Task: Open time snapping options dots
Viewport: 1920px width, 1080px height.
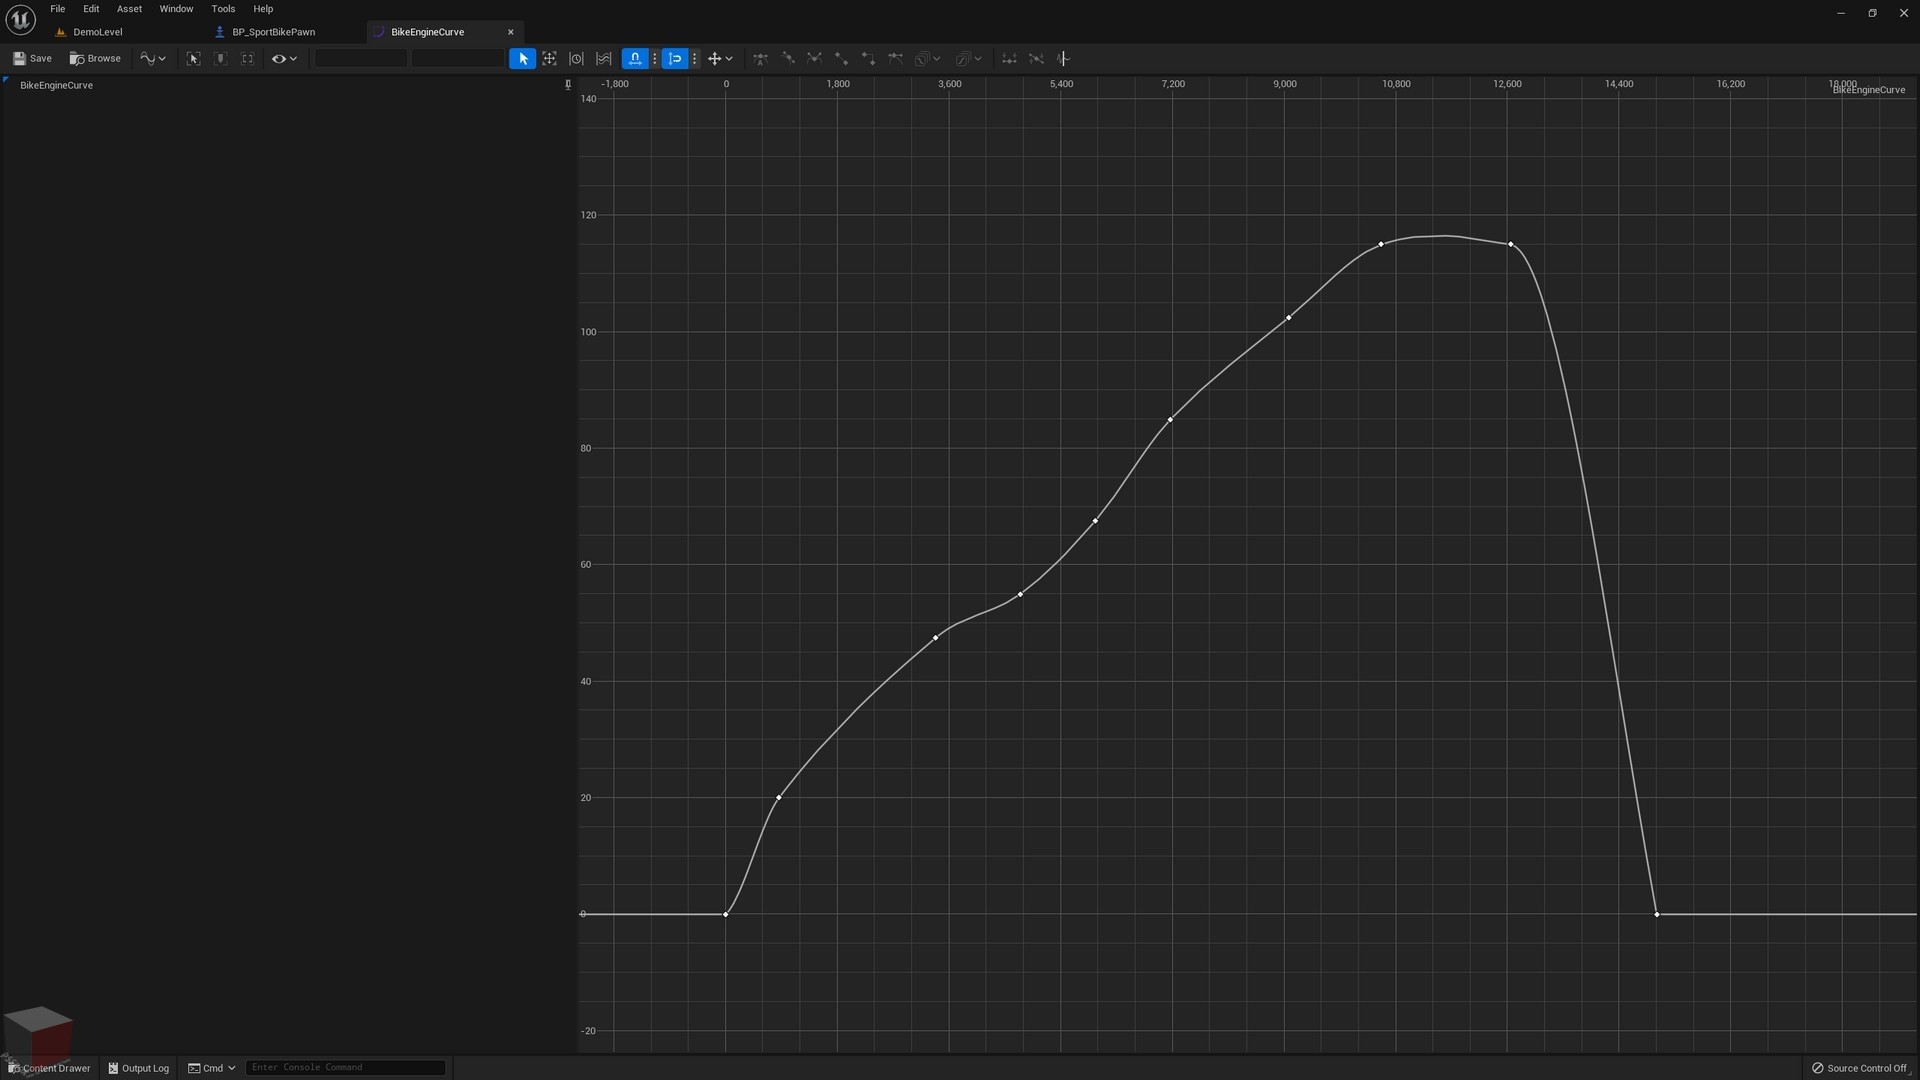Action: coord(655,59)
